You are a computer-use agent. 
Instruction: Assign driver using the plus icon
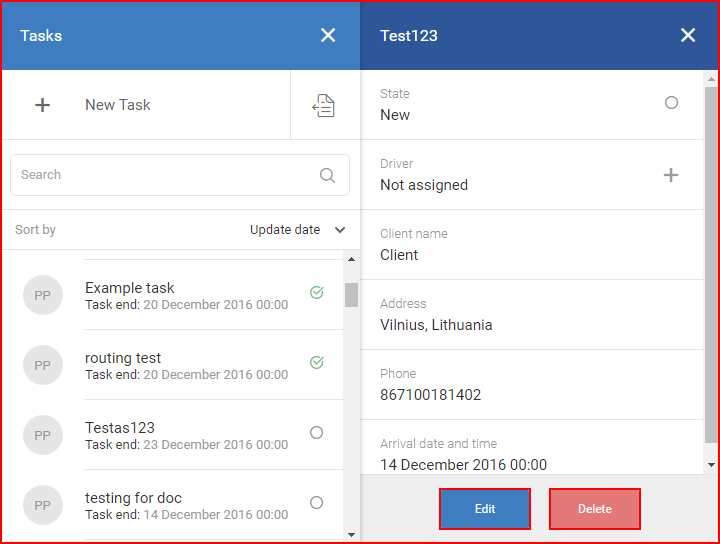tap(671, 175)
